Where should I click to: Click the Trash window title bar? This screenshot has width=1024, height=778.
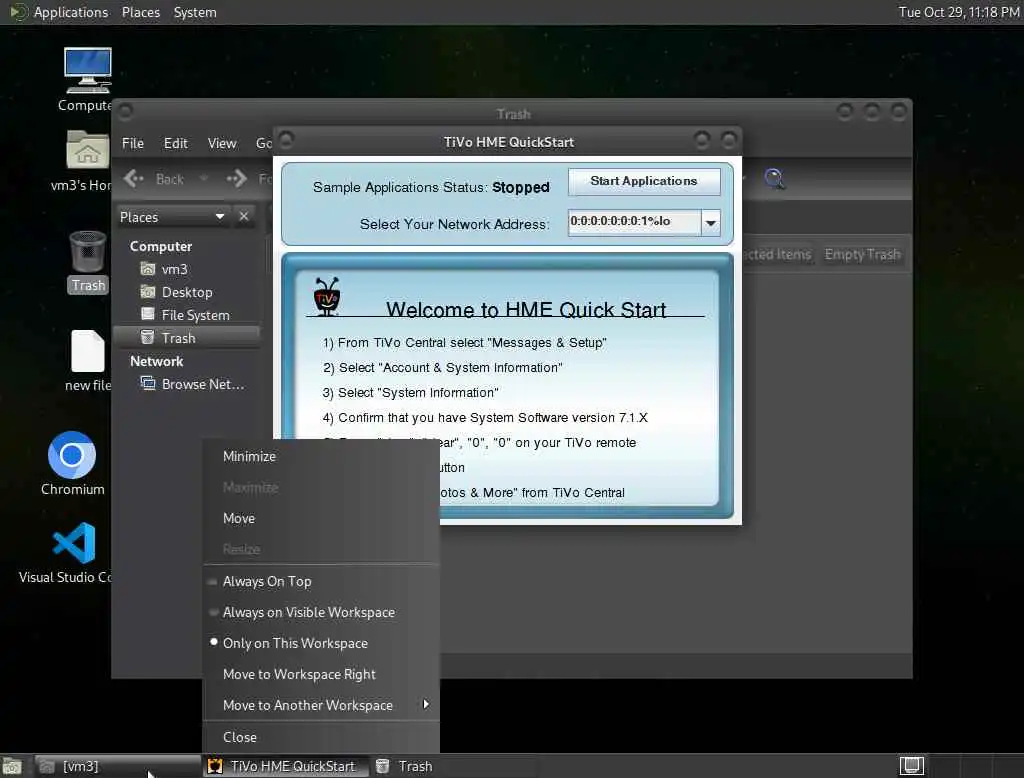[513, 114]
